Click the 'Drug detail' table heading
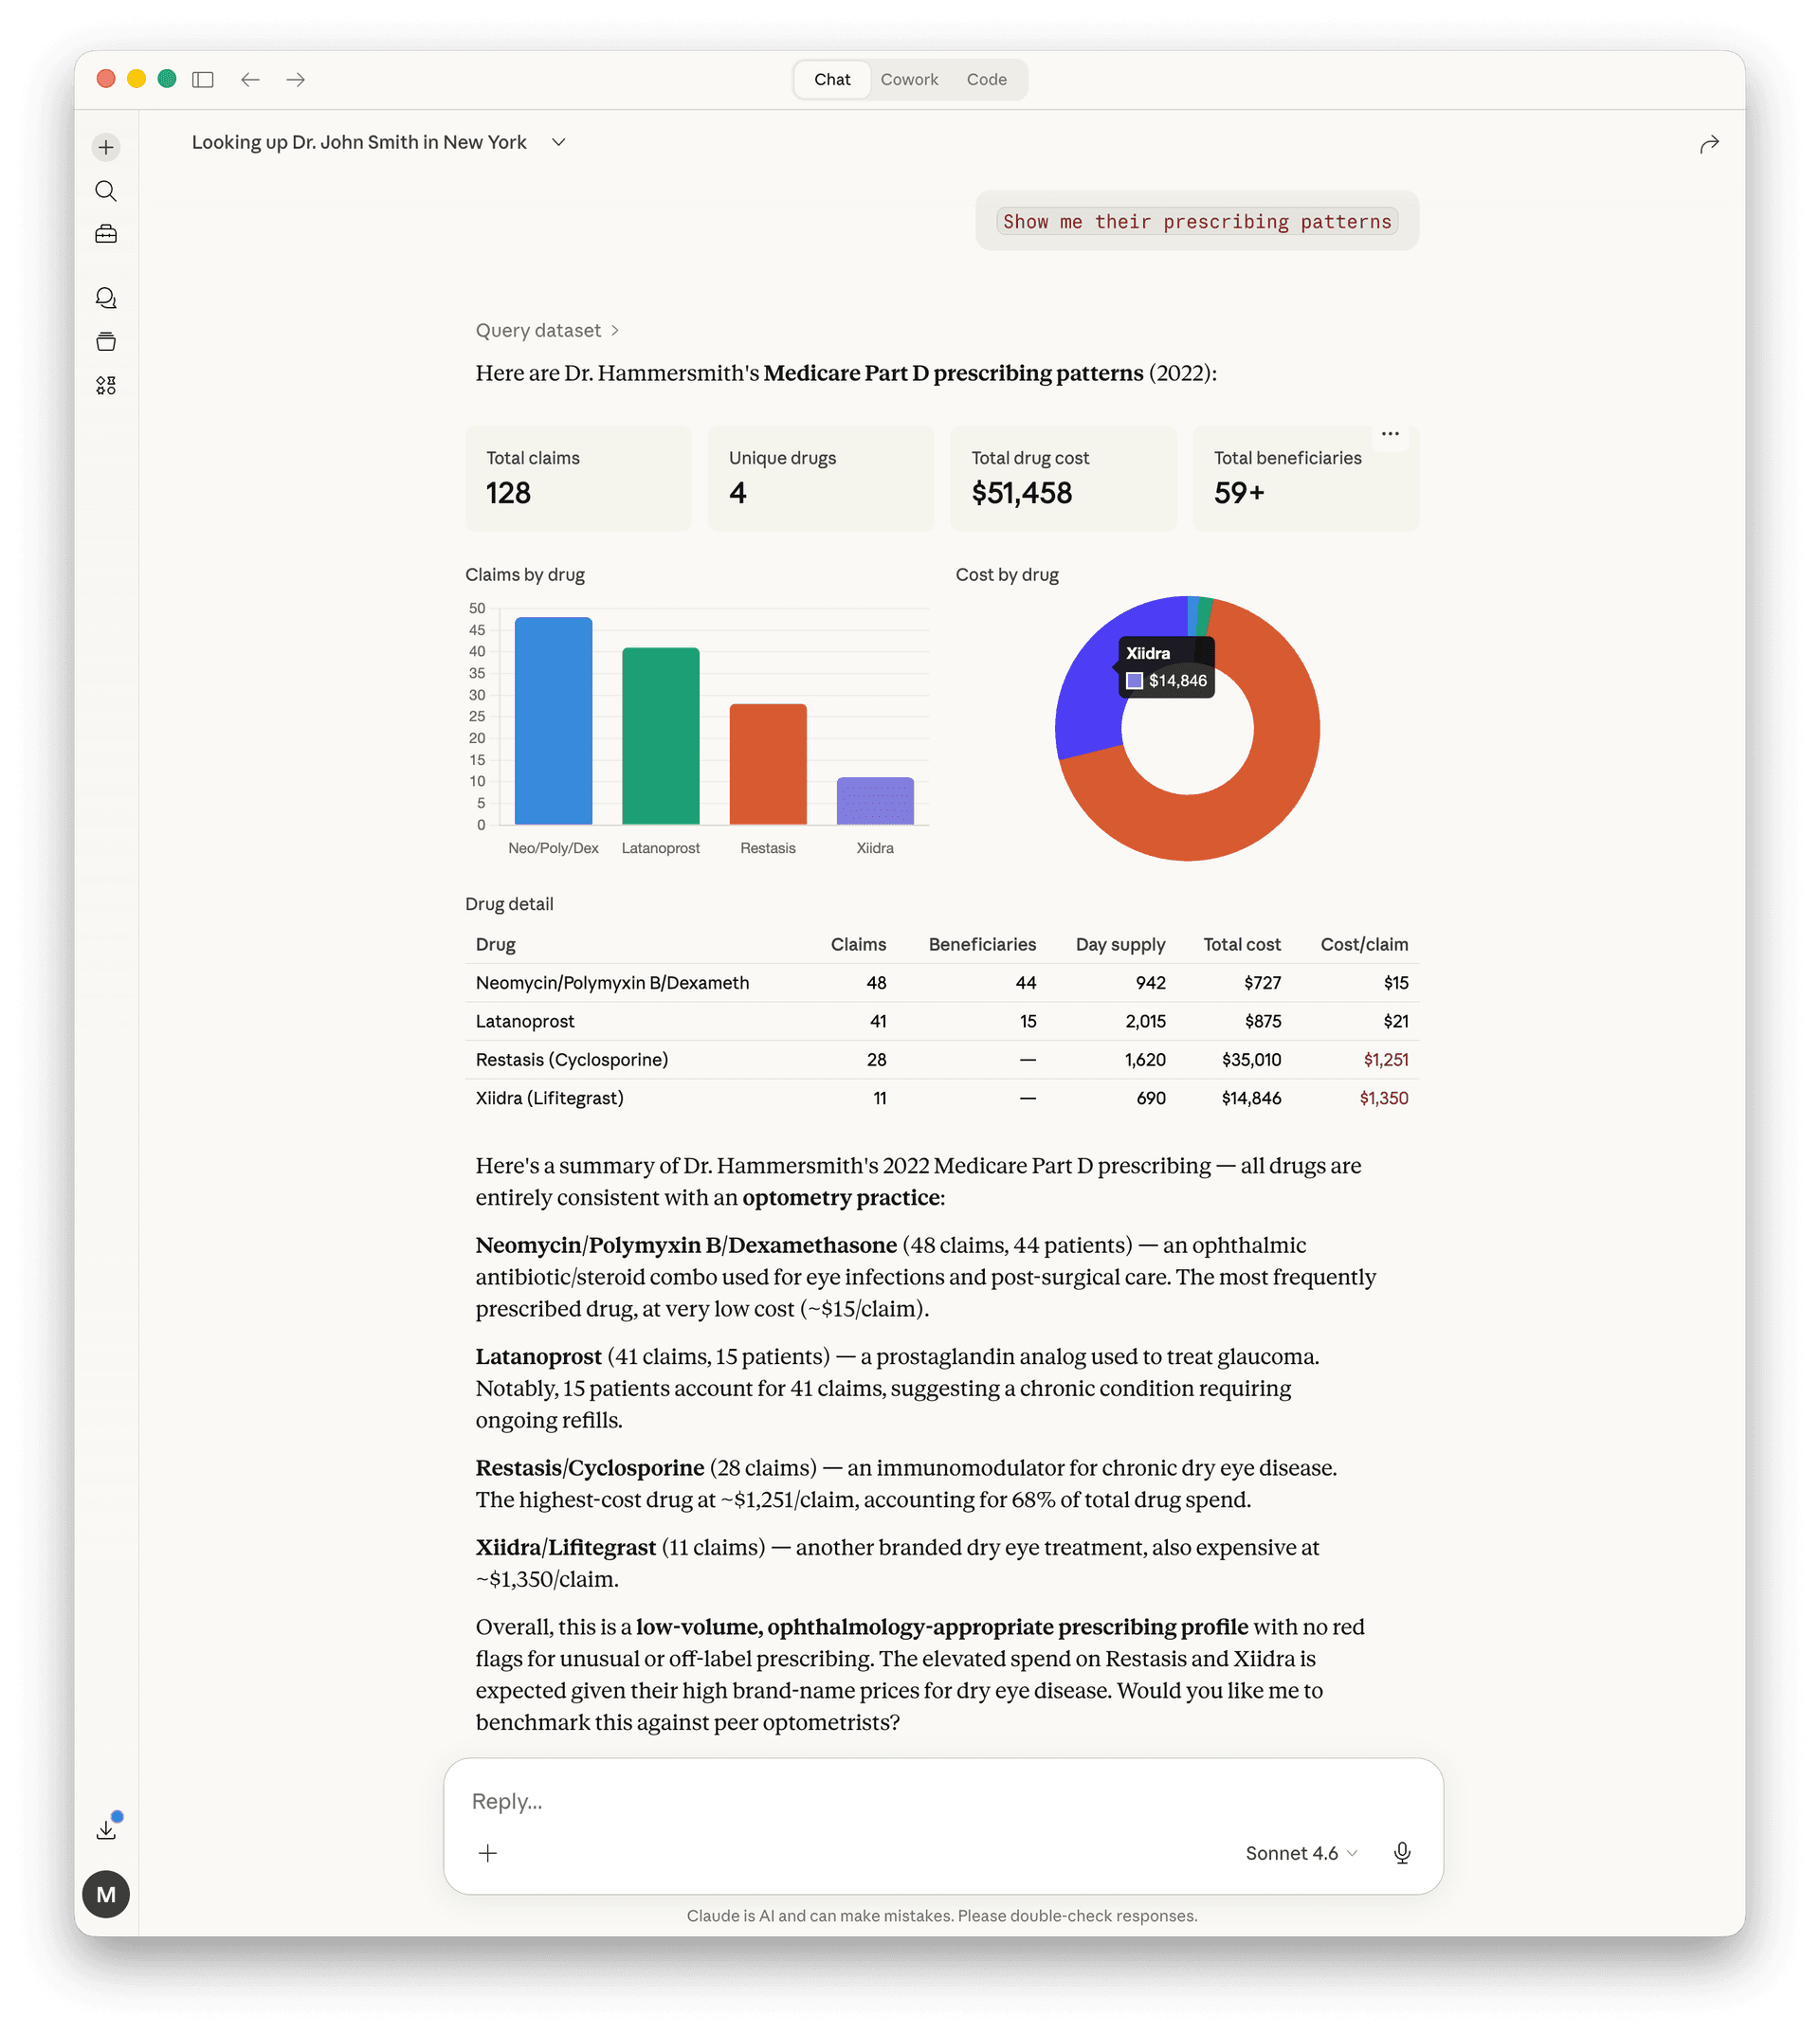This screenshot has height=2035, width=1820. (509, 904)
